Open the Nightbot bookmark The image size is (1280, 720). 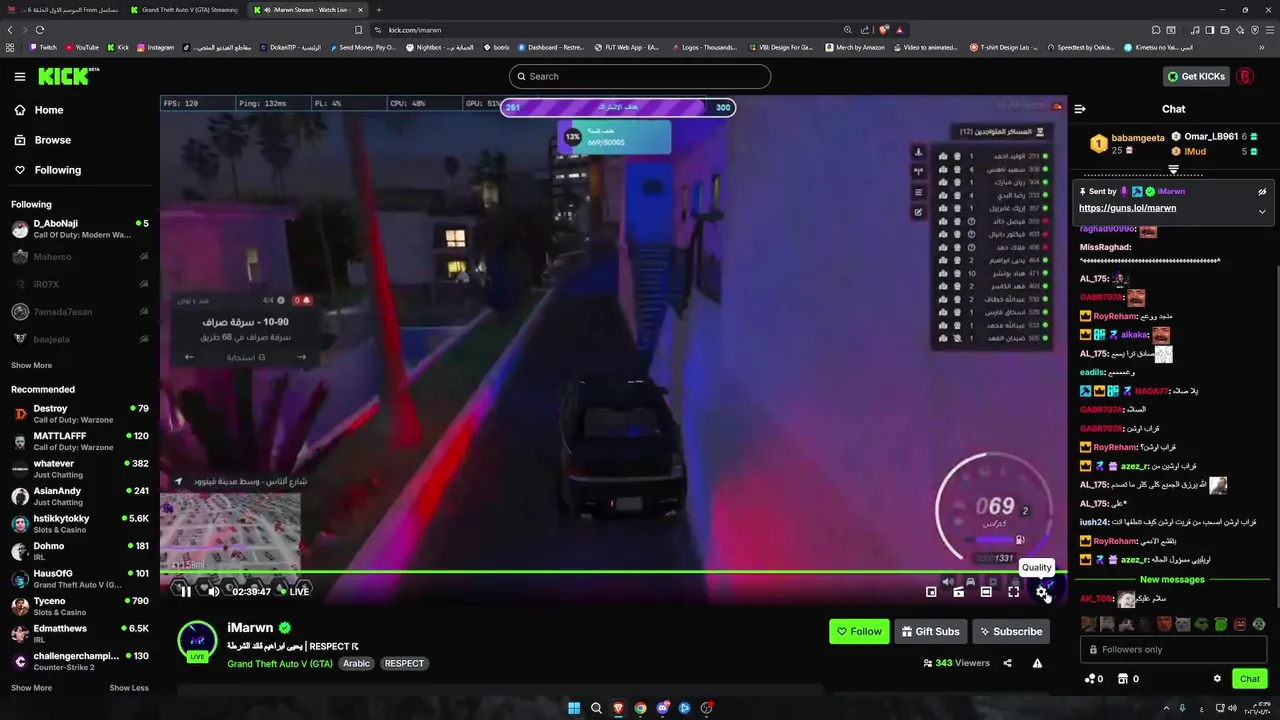(439, 47)
